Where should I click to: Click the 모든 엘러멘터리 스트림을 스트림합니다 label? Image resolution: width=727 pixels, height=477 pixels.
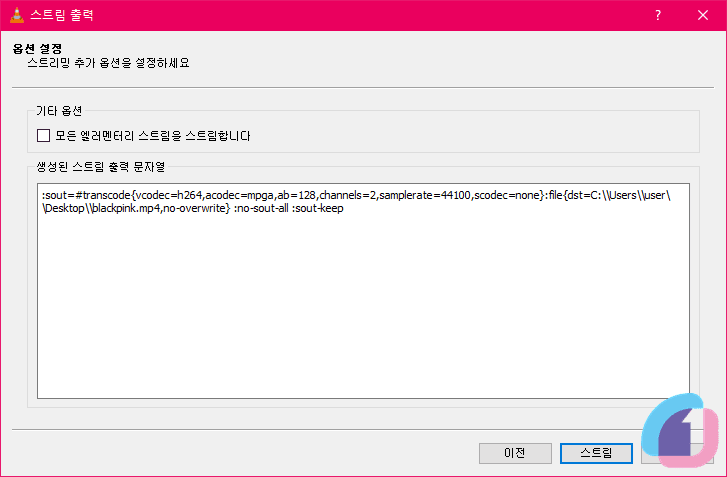pos(153,136)
